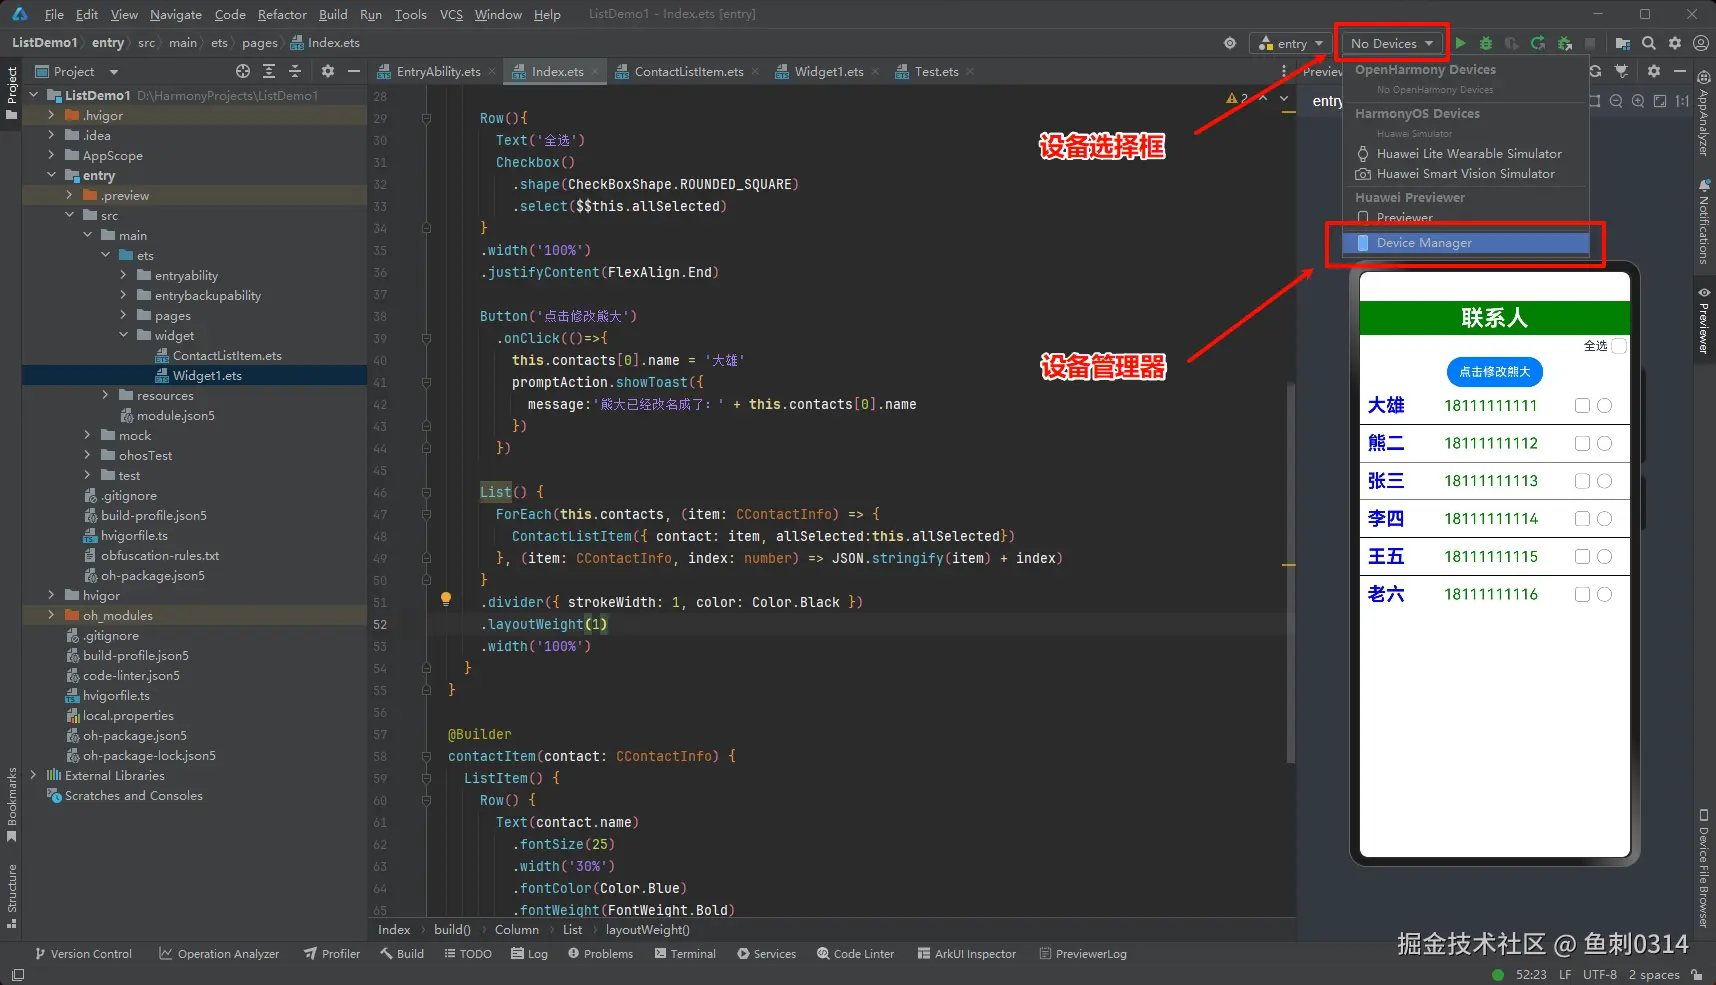The width and height of the screenshot is (1716, 985).
Task: Expand all nodes in Project panel
Action: pyautogui.click(x=269, y=71)
